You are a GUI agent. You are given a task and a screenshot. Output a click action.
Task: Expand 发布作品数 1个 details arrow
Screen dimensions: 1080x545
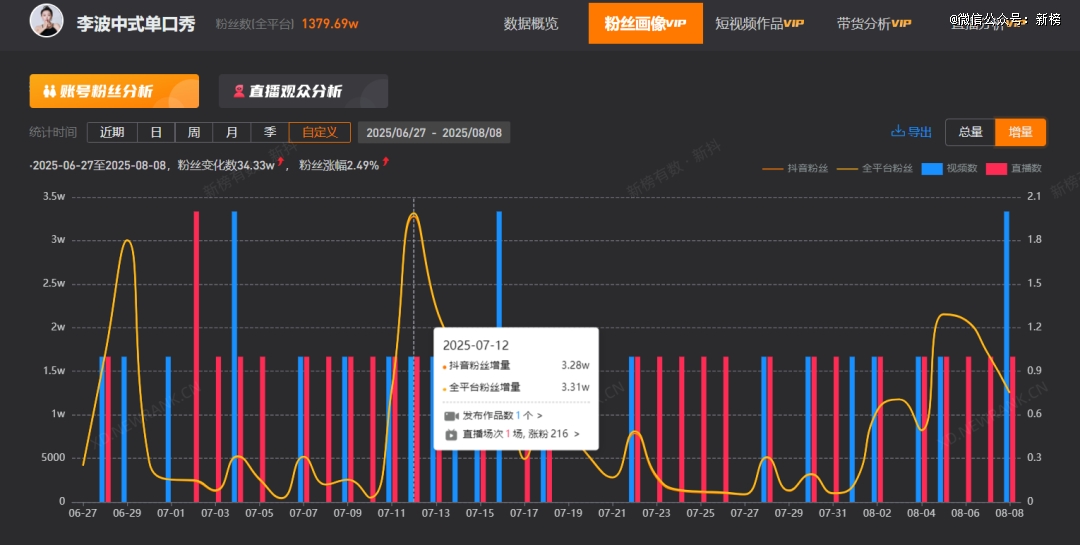(x=540, y=415)
